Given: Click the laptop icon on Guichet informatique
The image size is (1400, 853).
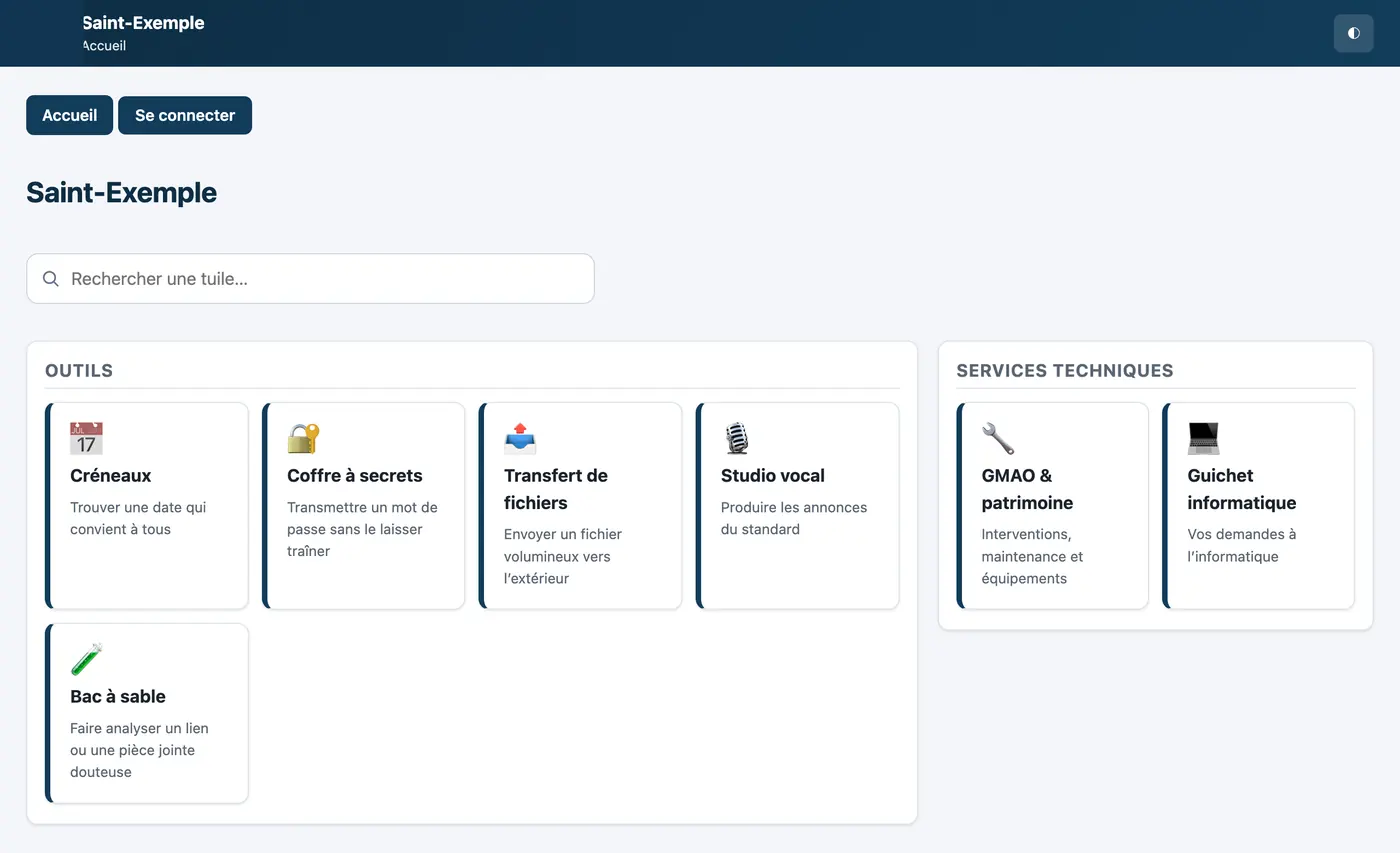Looking at the screenshot, I should coord(1204,438).
